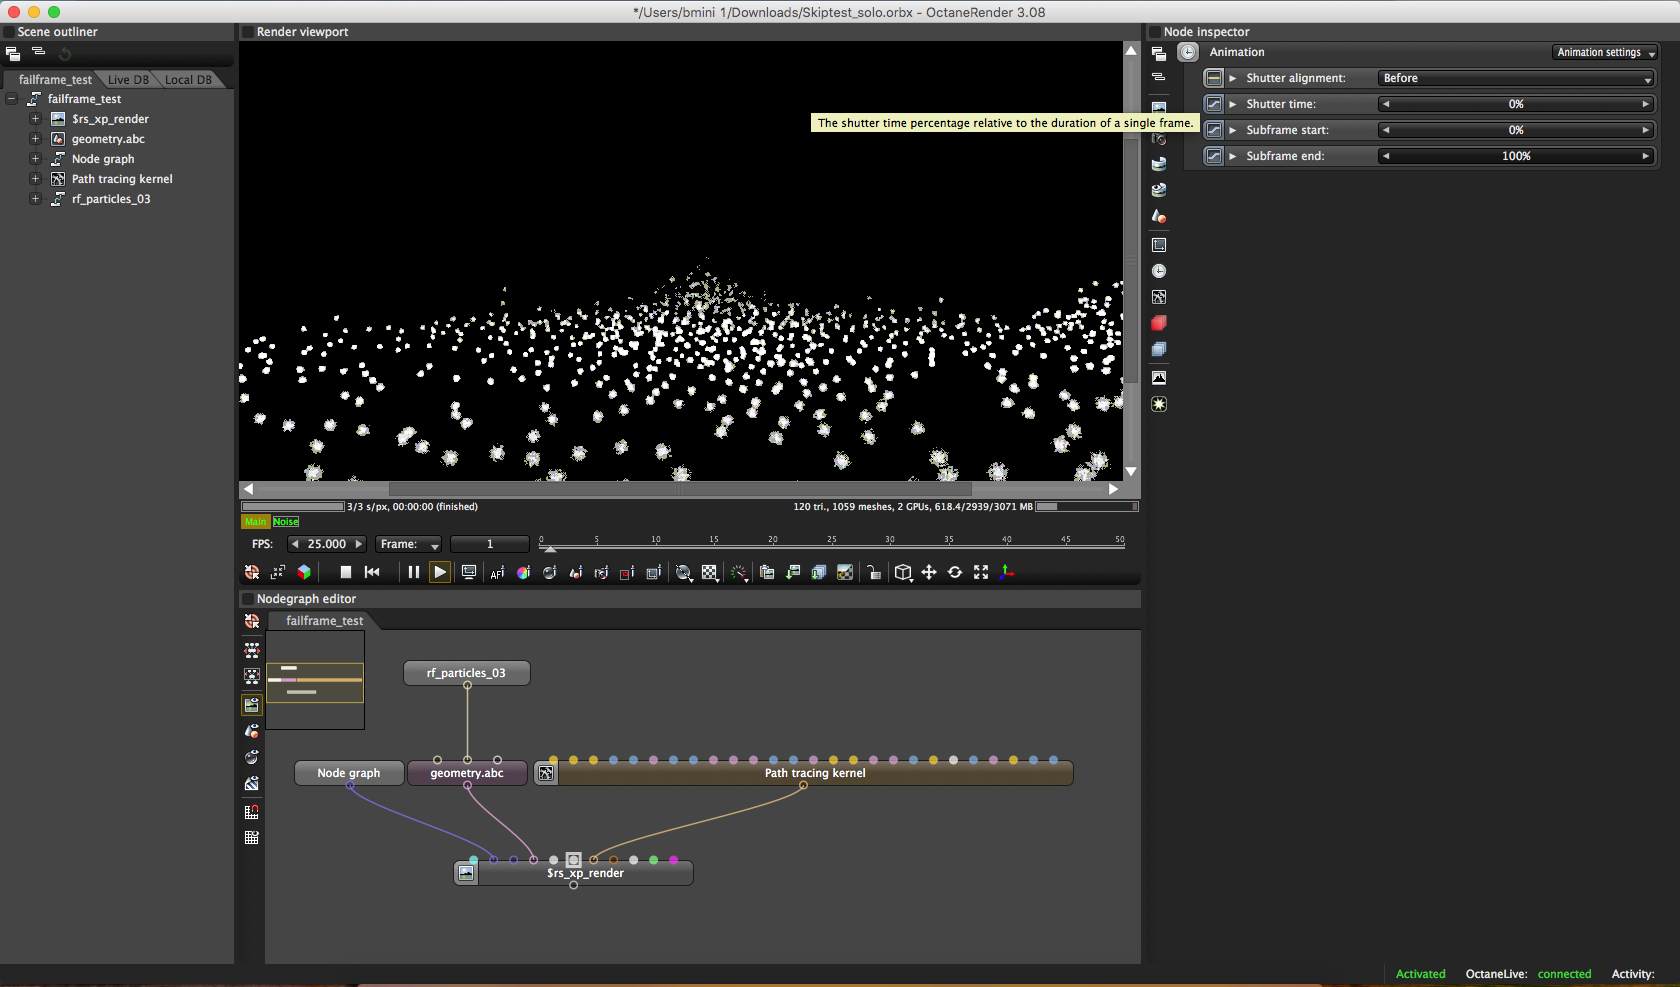Select the failframe_test nodegraph tab
Image resolution: width=1680 pixels, height=987 pixels.
[325, 621]
